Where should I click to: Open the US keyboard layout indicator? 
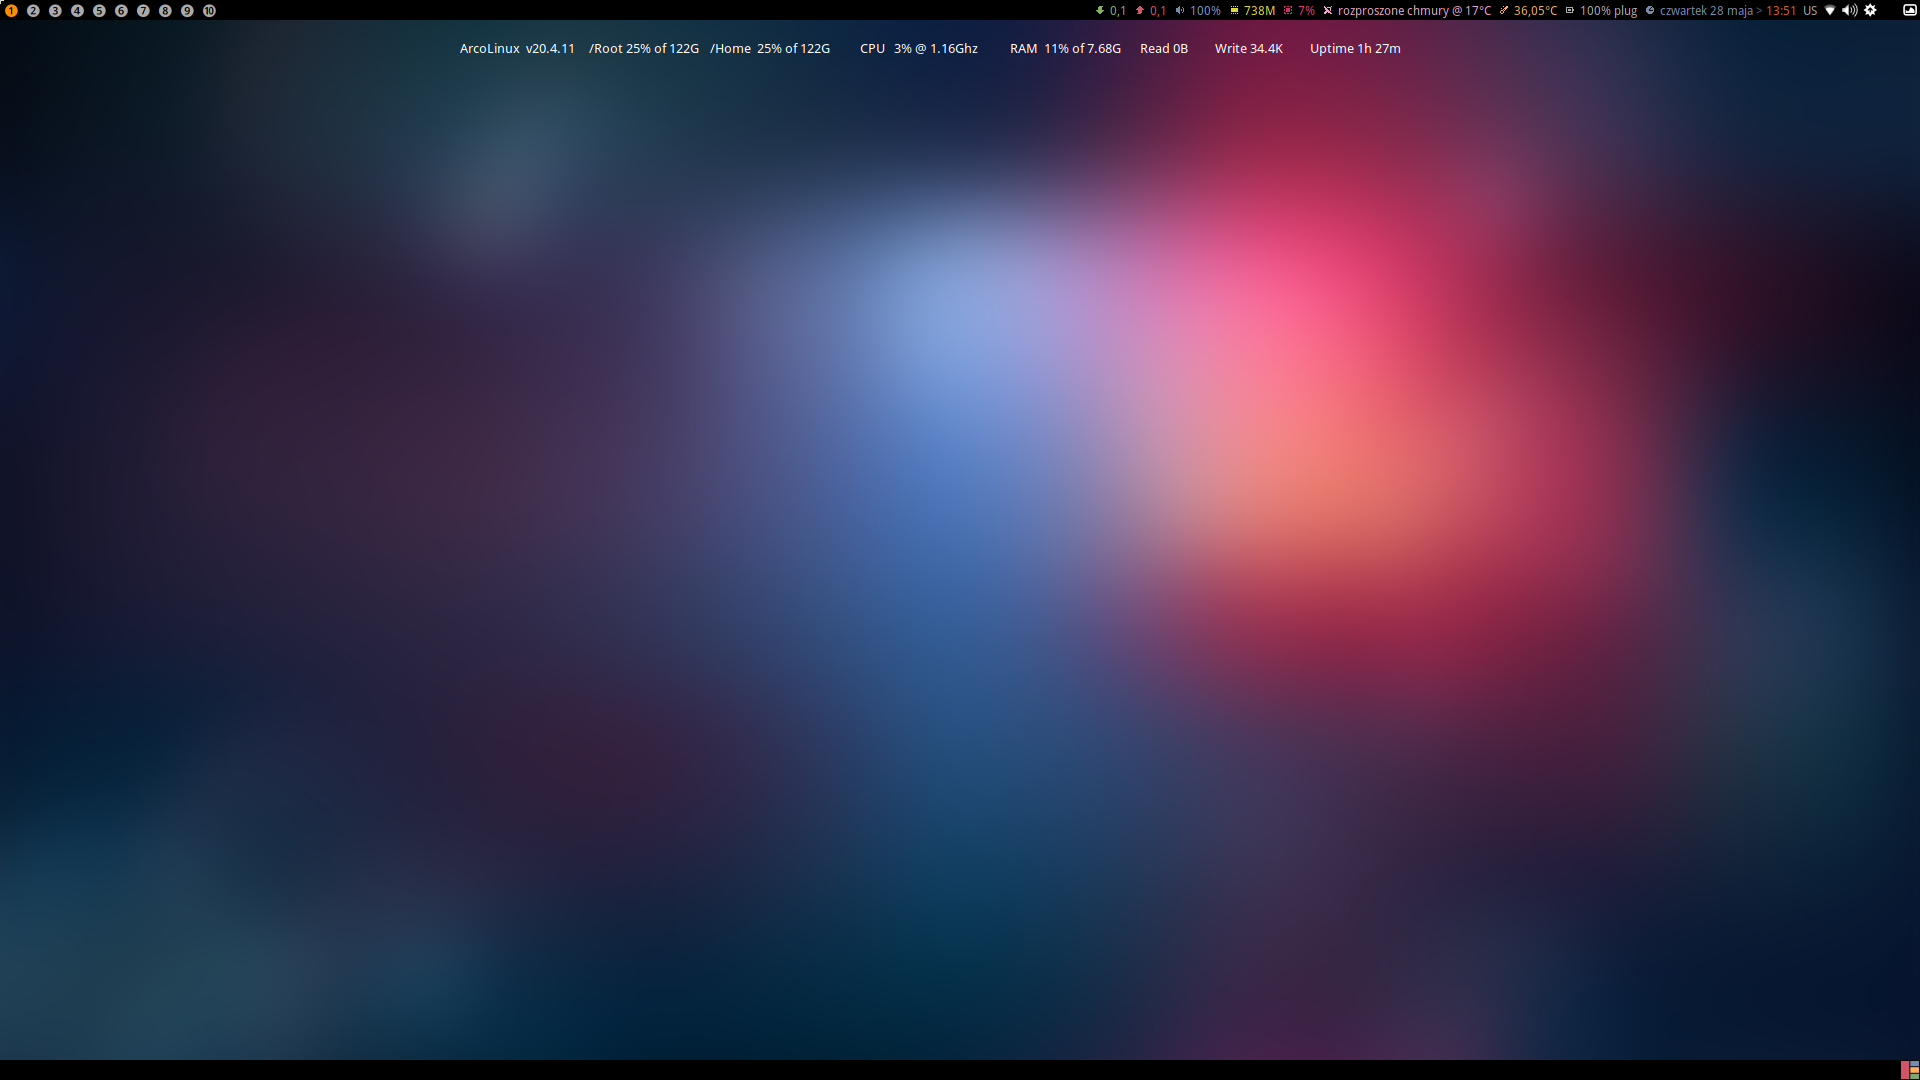coord(1810,11)
